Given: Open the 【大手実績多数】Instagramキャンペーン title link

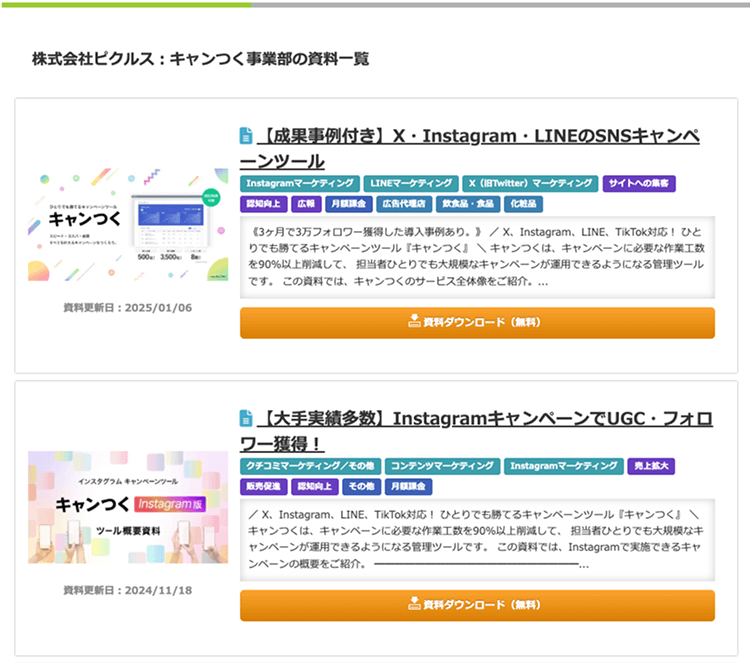Looking at the screenshot, I should click(x=476, y=431).
